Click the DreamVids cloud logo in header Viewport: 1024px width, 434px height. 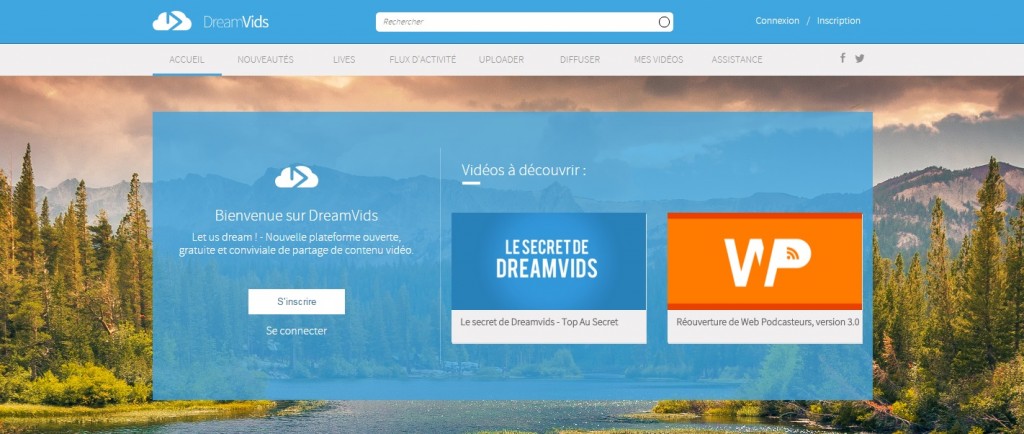tap(172, 21)
